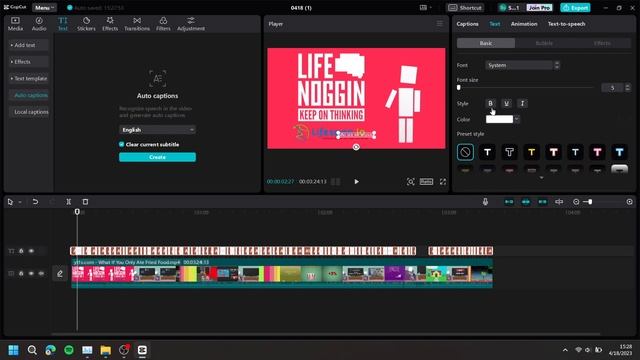The height and width of the screenshot is (360, 640).
Task: Open the Media panel
Action: pos(15,24)
